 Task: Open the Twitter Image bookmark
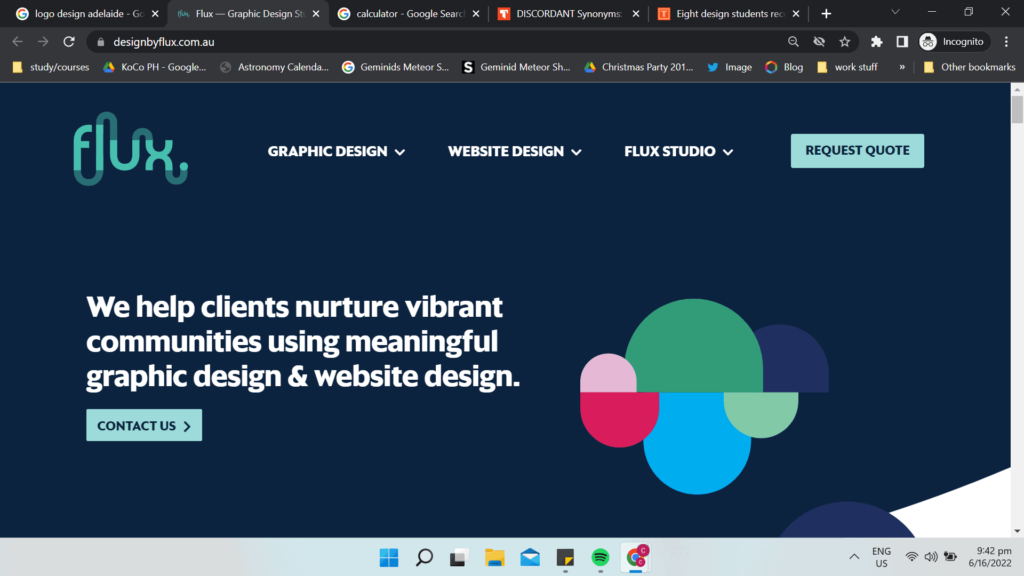(729, 67)
